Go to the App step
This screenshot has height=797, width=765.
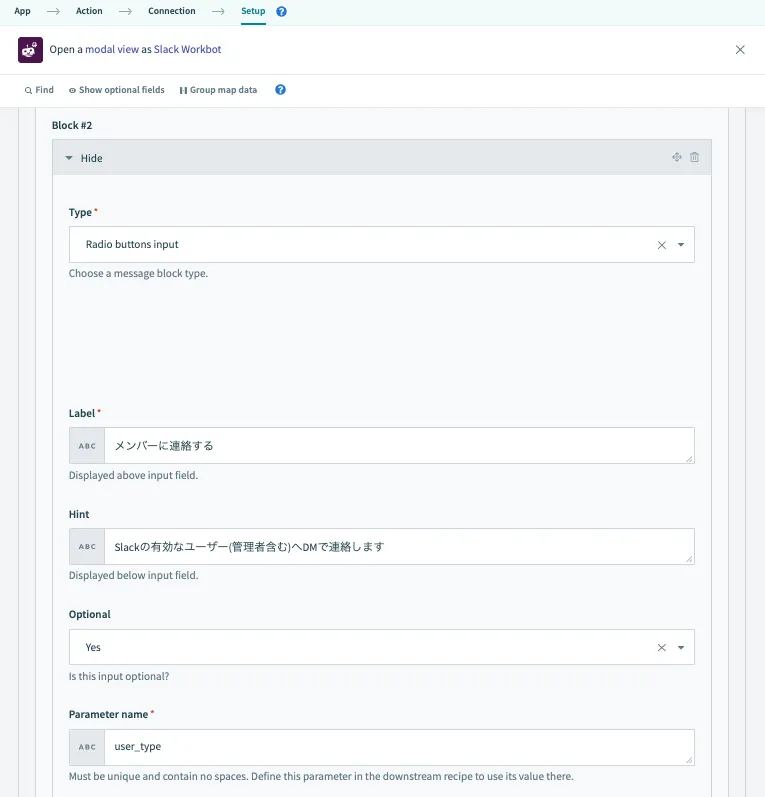pyautogui.click(x=22, y=11)
